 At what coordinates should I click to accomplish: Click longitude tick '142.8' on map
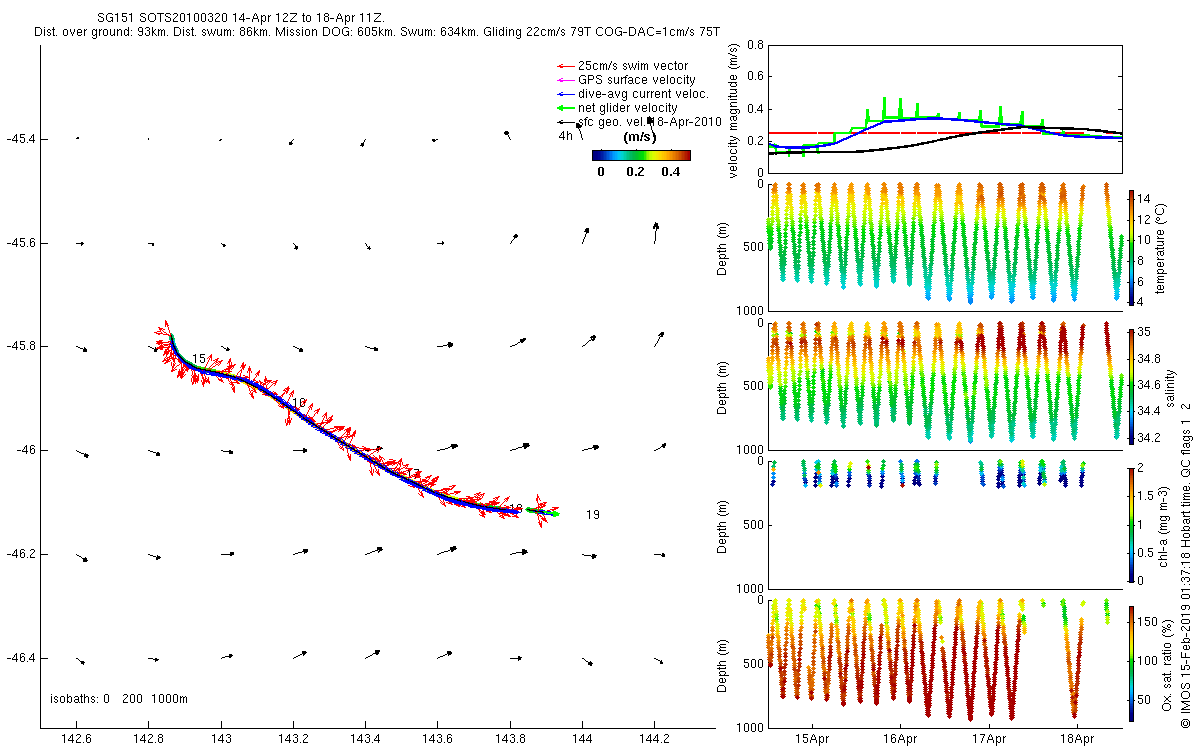click(148, 738)
